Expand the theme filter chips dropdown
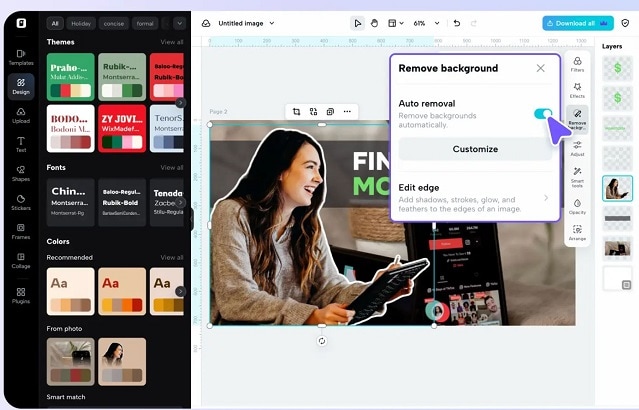This screenshot has width=639, height=410. [x=179, y=23]
